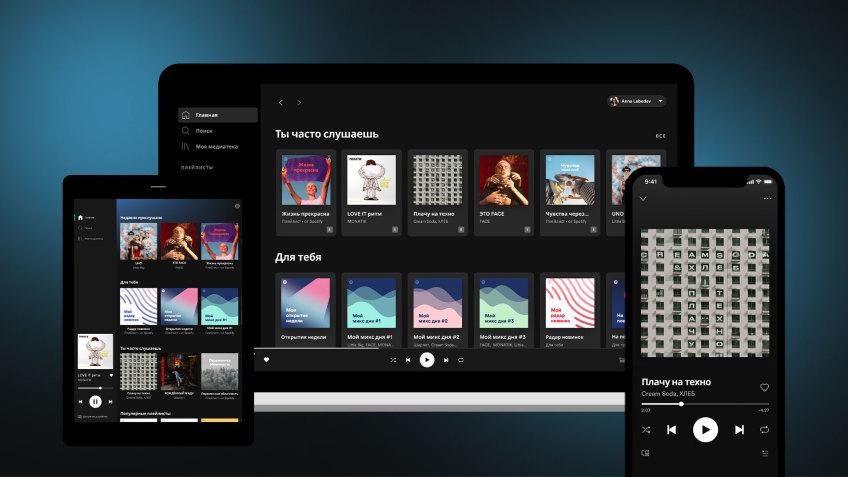Screen dimensions: 848x477
Task: Skip to next track on laptop player
Action: [446, 360]
